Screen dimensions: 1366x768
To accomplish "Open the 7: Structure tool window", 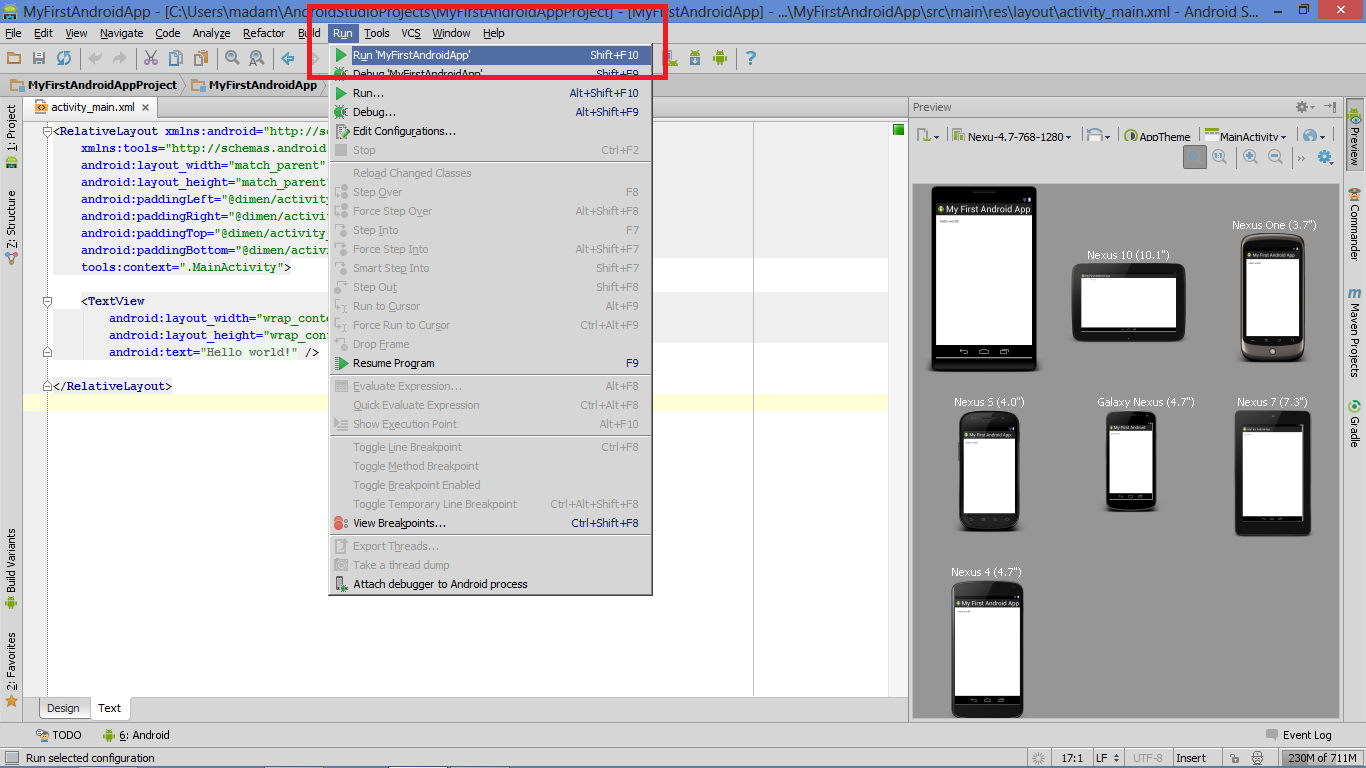I will tap(11, 227).
